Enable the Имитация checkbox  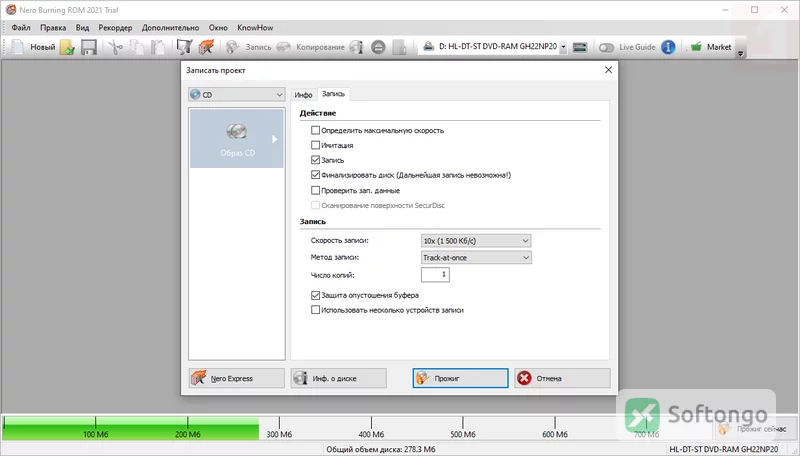[315, 145]
